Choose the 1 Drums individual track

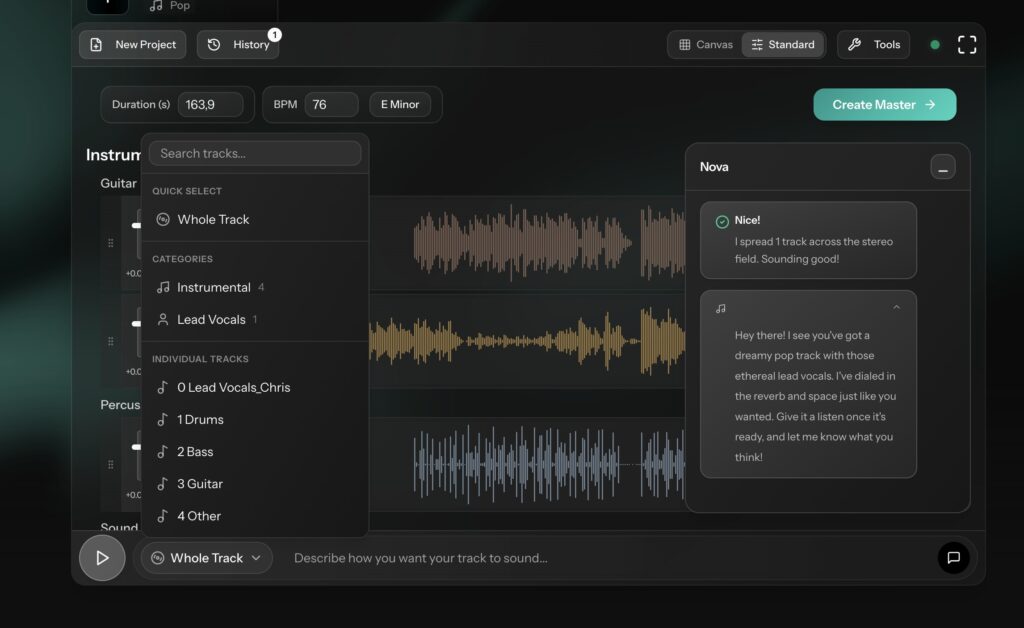click(x=198, y=419)
